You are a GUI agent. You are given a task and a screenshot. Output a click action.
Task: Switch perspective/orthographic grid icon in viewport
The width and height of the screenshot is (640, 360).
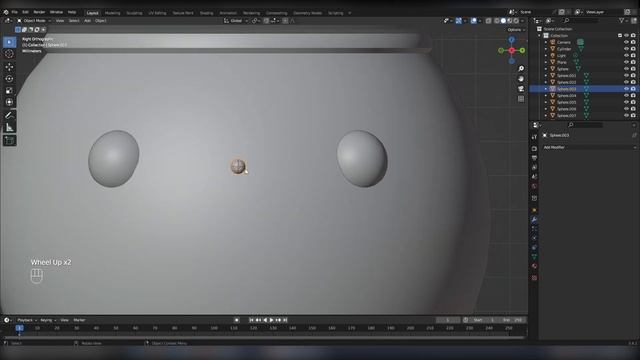521,99
